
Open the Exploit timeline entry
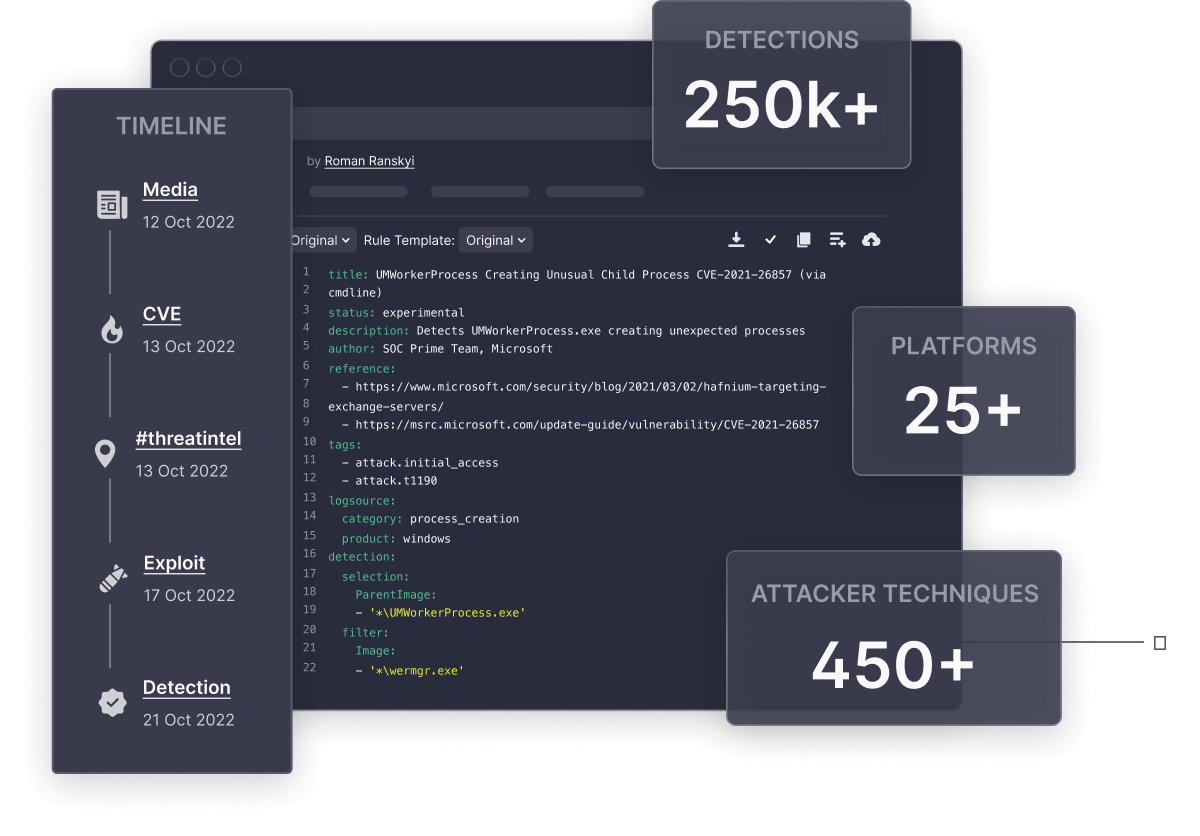pos(174,563)
